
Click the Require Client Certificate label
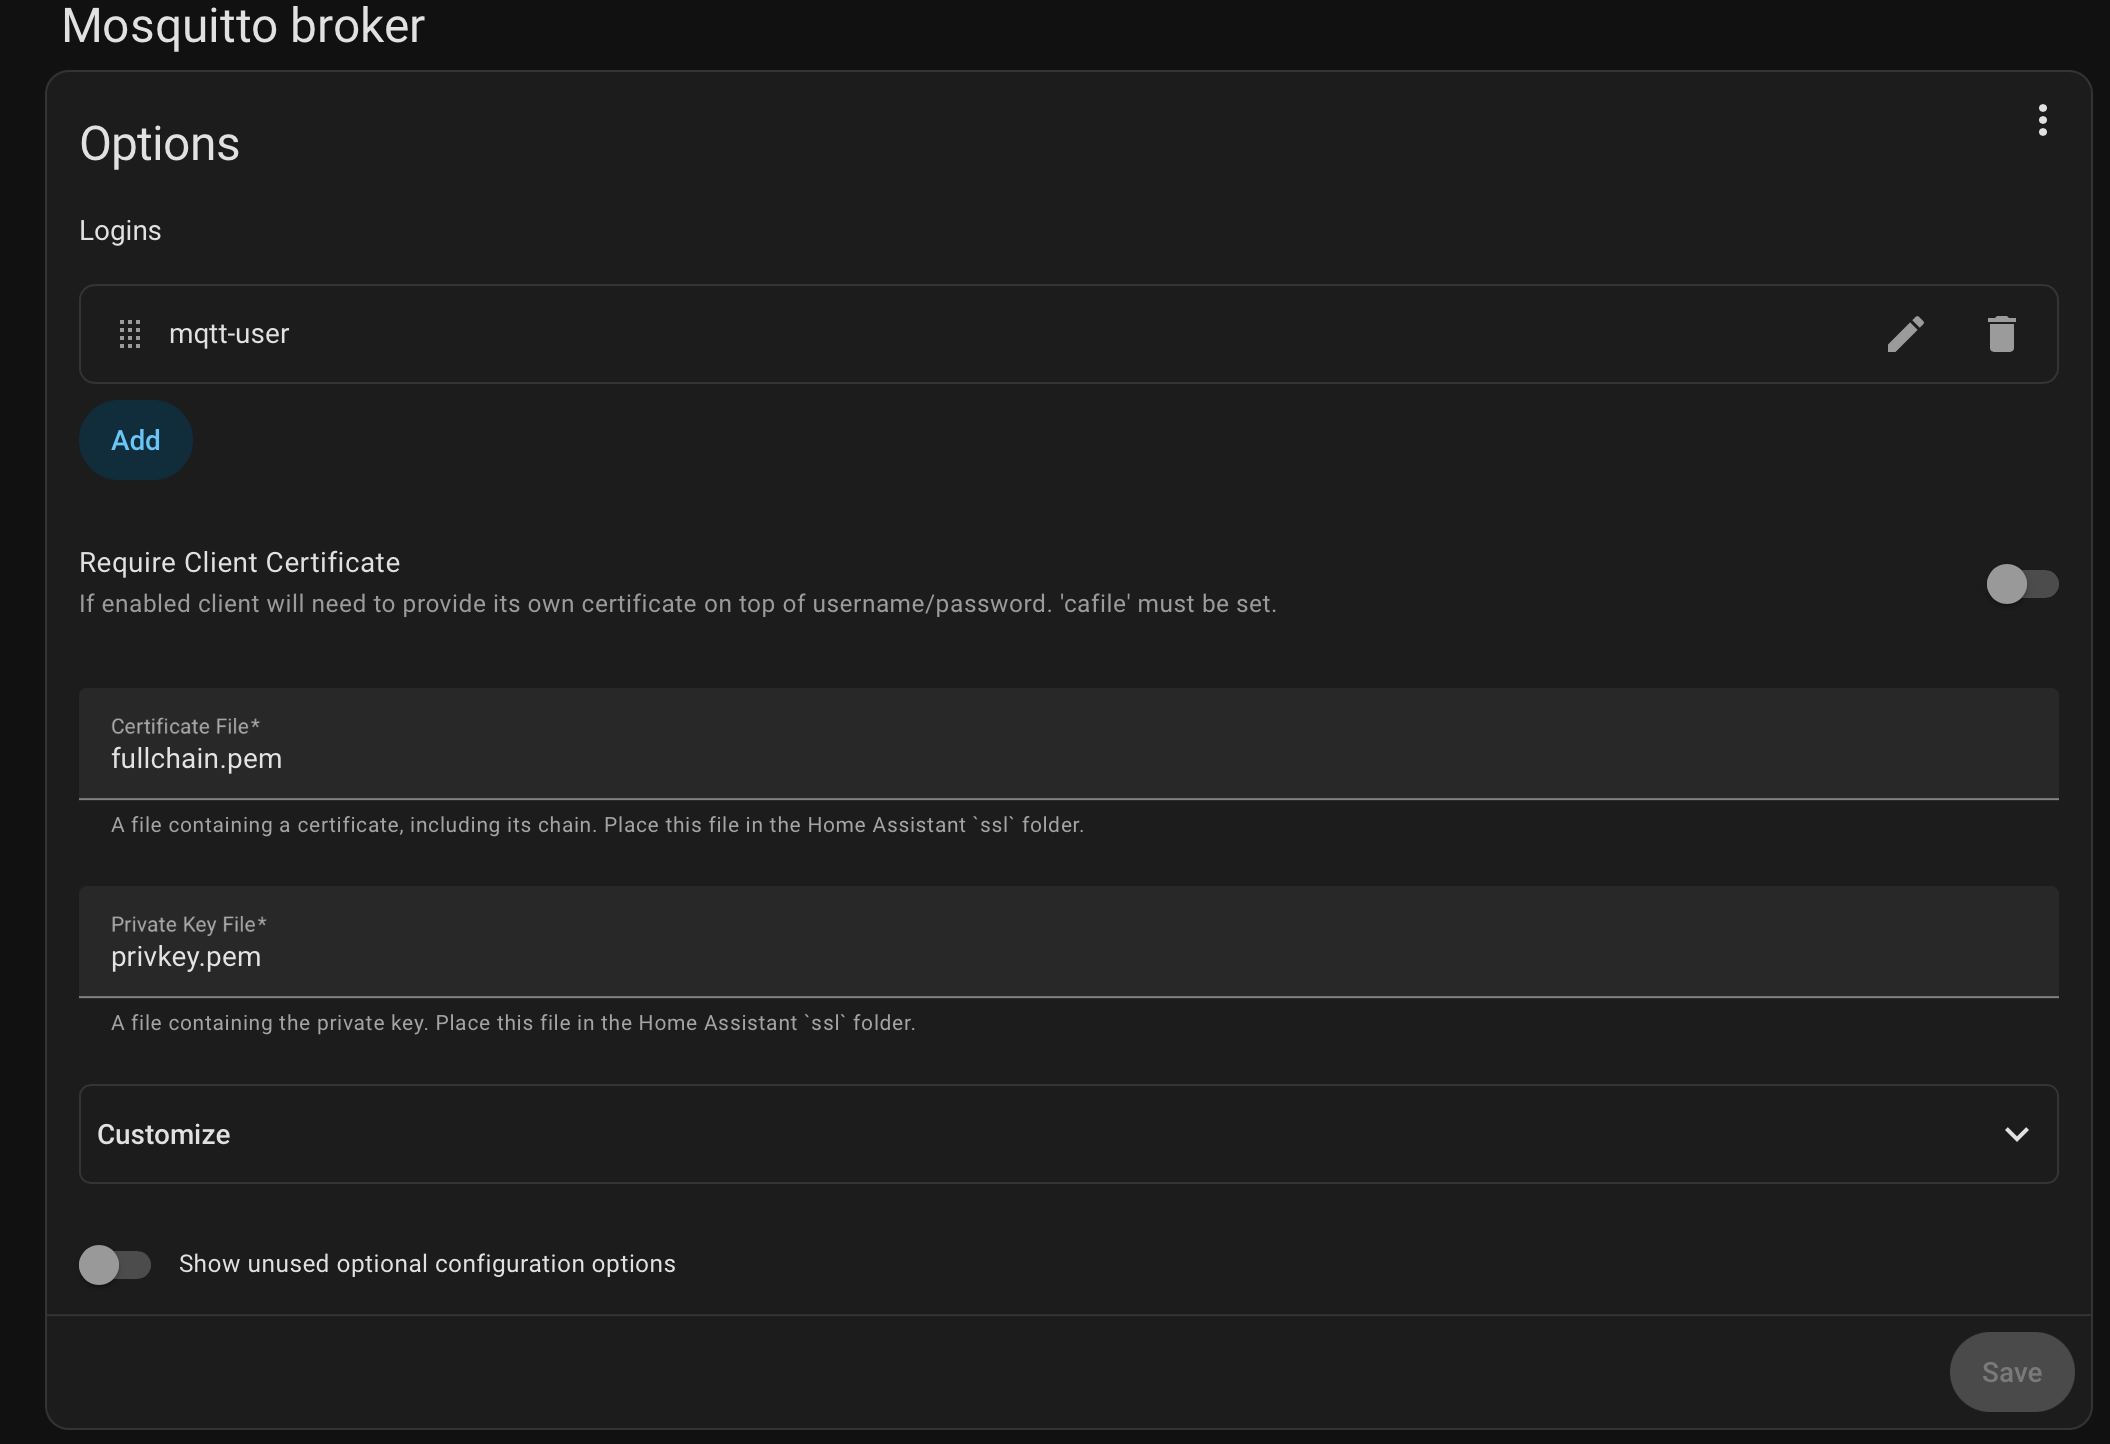click(x=239, y=562)
